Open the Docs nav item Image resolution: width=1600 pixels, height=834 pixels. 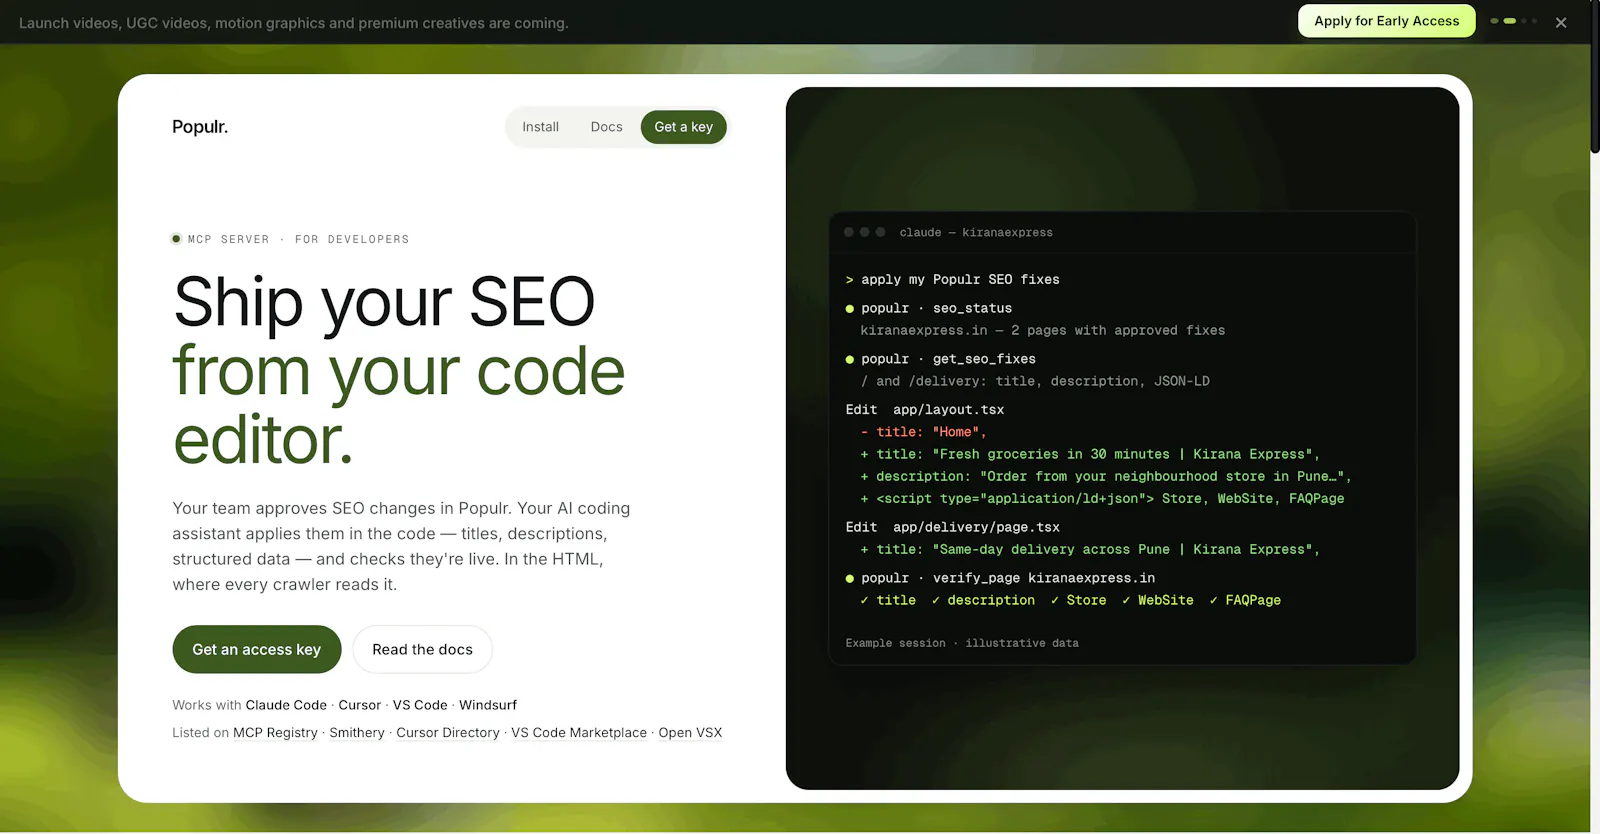pos(606,127)
